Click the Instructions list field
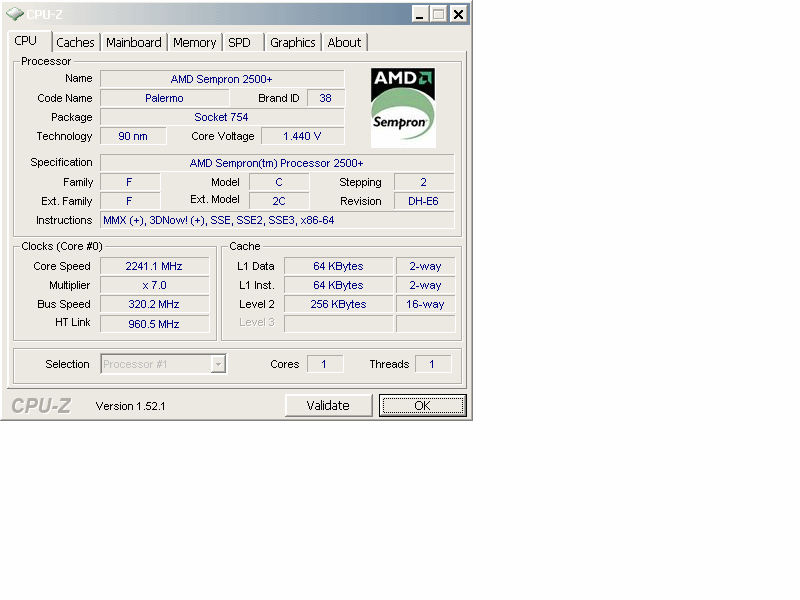This screenshot has width=800, height=600. point(277,220)
